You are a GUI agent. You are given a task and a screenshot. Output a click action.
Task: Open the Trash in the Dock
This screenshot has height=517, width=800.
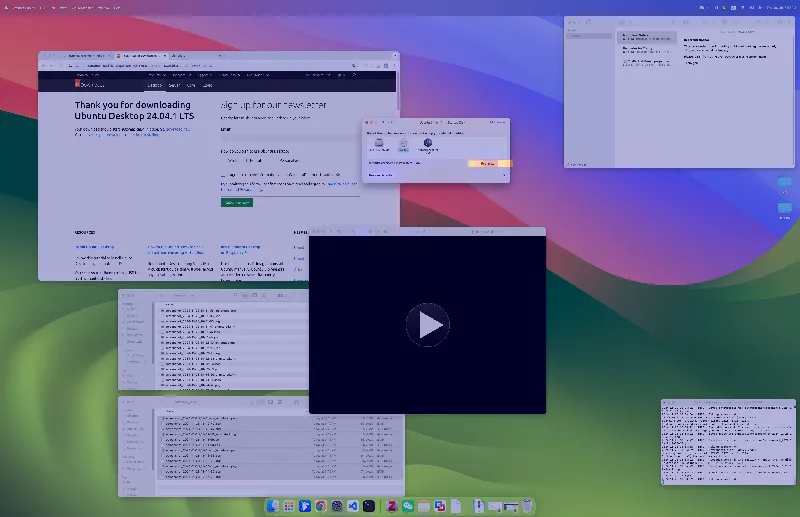(527, 506)
